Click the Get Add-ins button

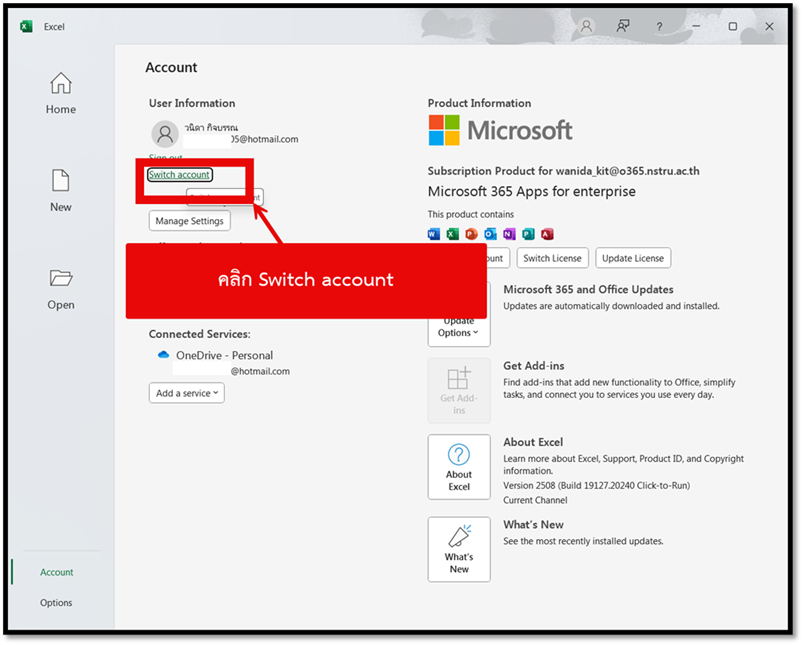click(x=459, y=390)
